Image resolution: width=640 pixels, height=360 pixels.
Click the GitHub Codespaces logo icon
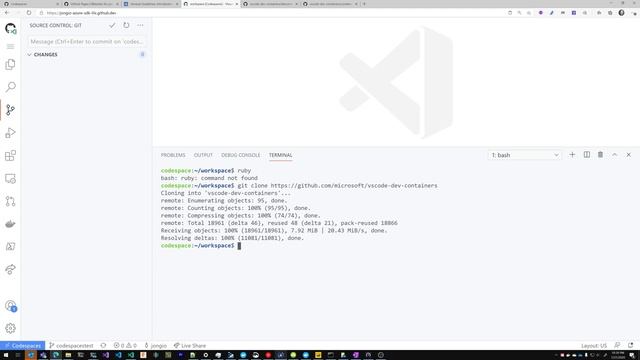10,28
